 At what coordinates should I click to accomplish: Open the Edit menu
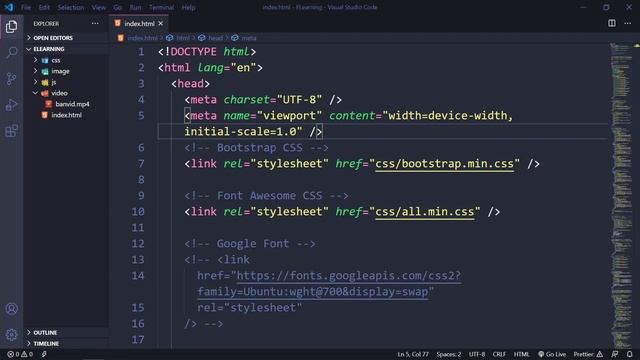44,7
